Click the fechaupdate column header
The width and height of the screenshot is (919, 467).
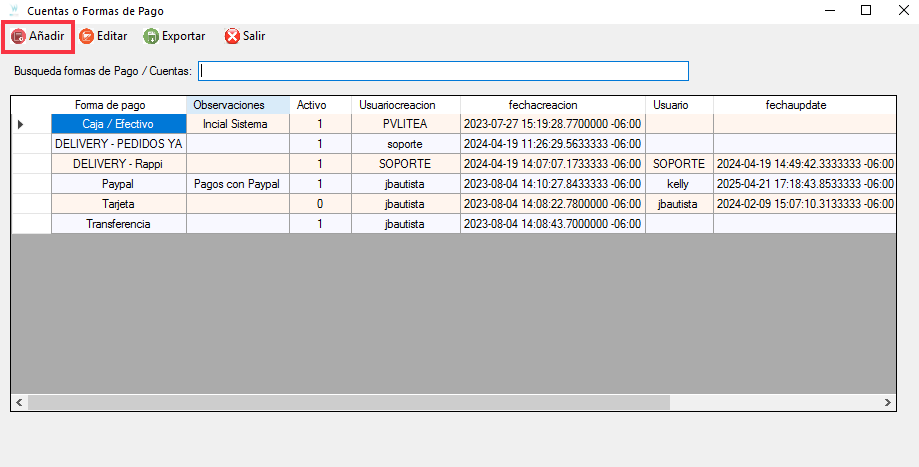[x=803, y=105]
